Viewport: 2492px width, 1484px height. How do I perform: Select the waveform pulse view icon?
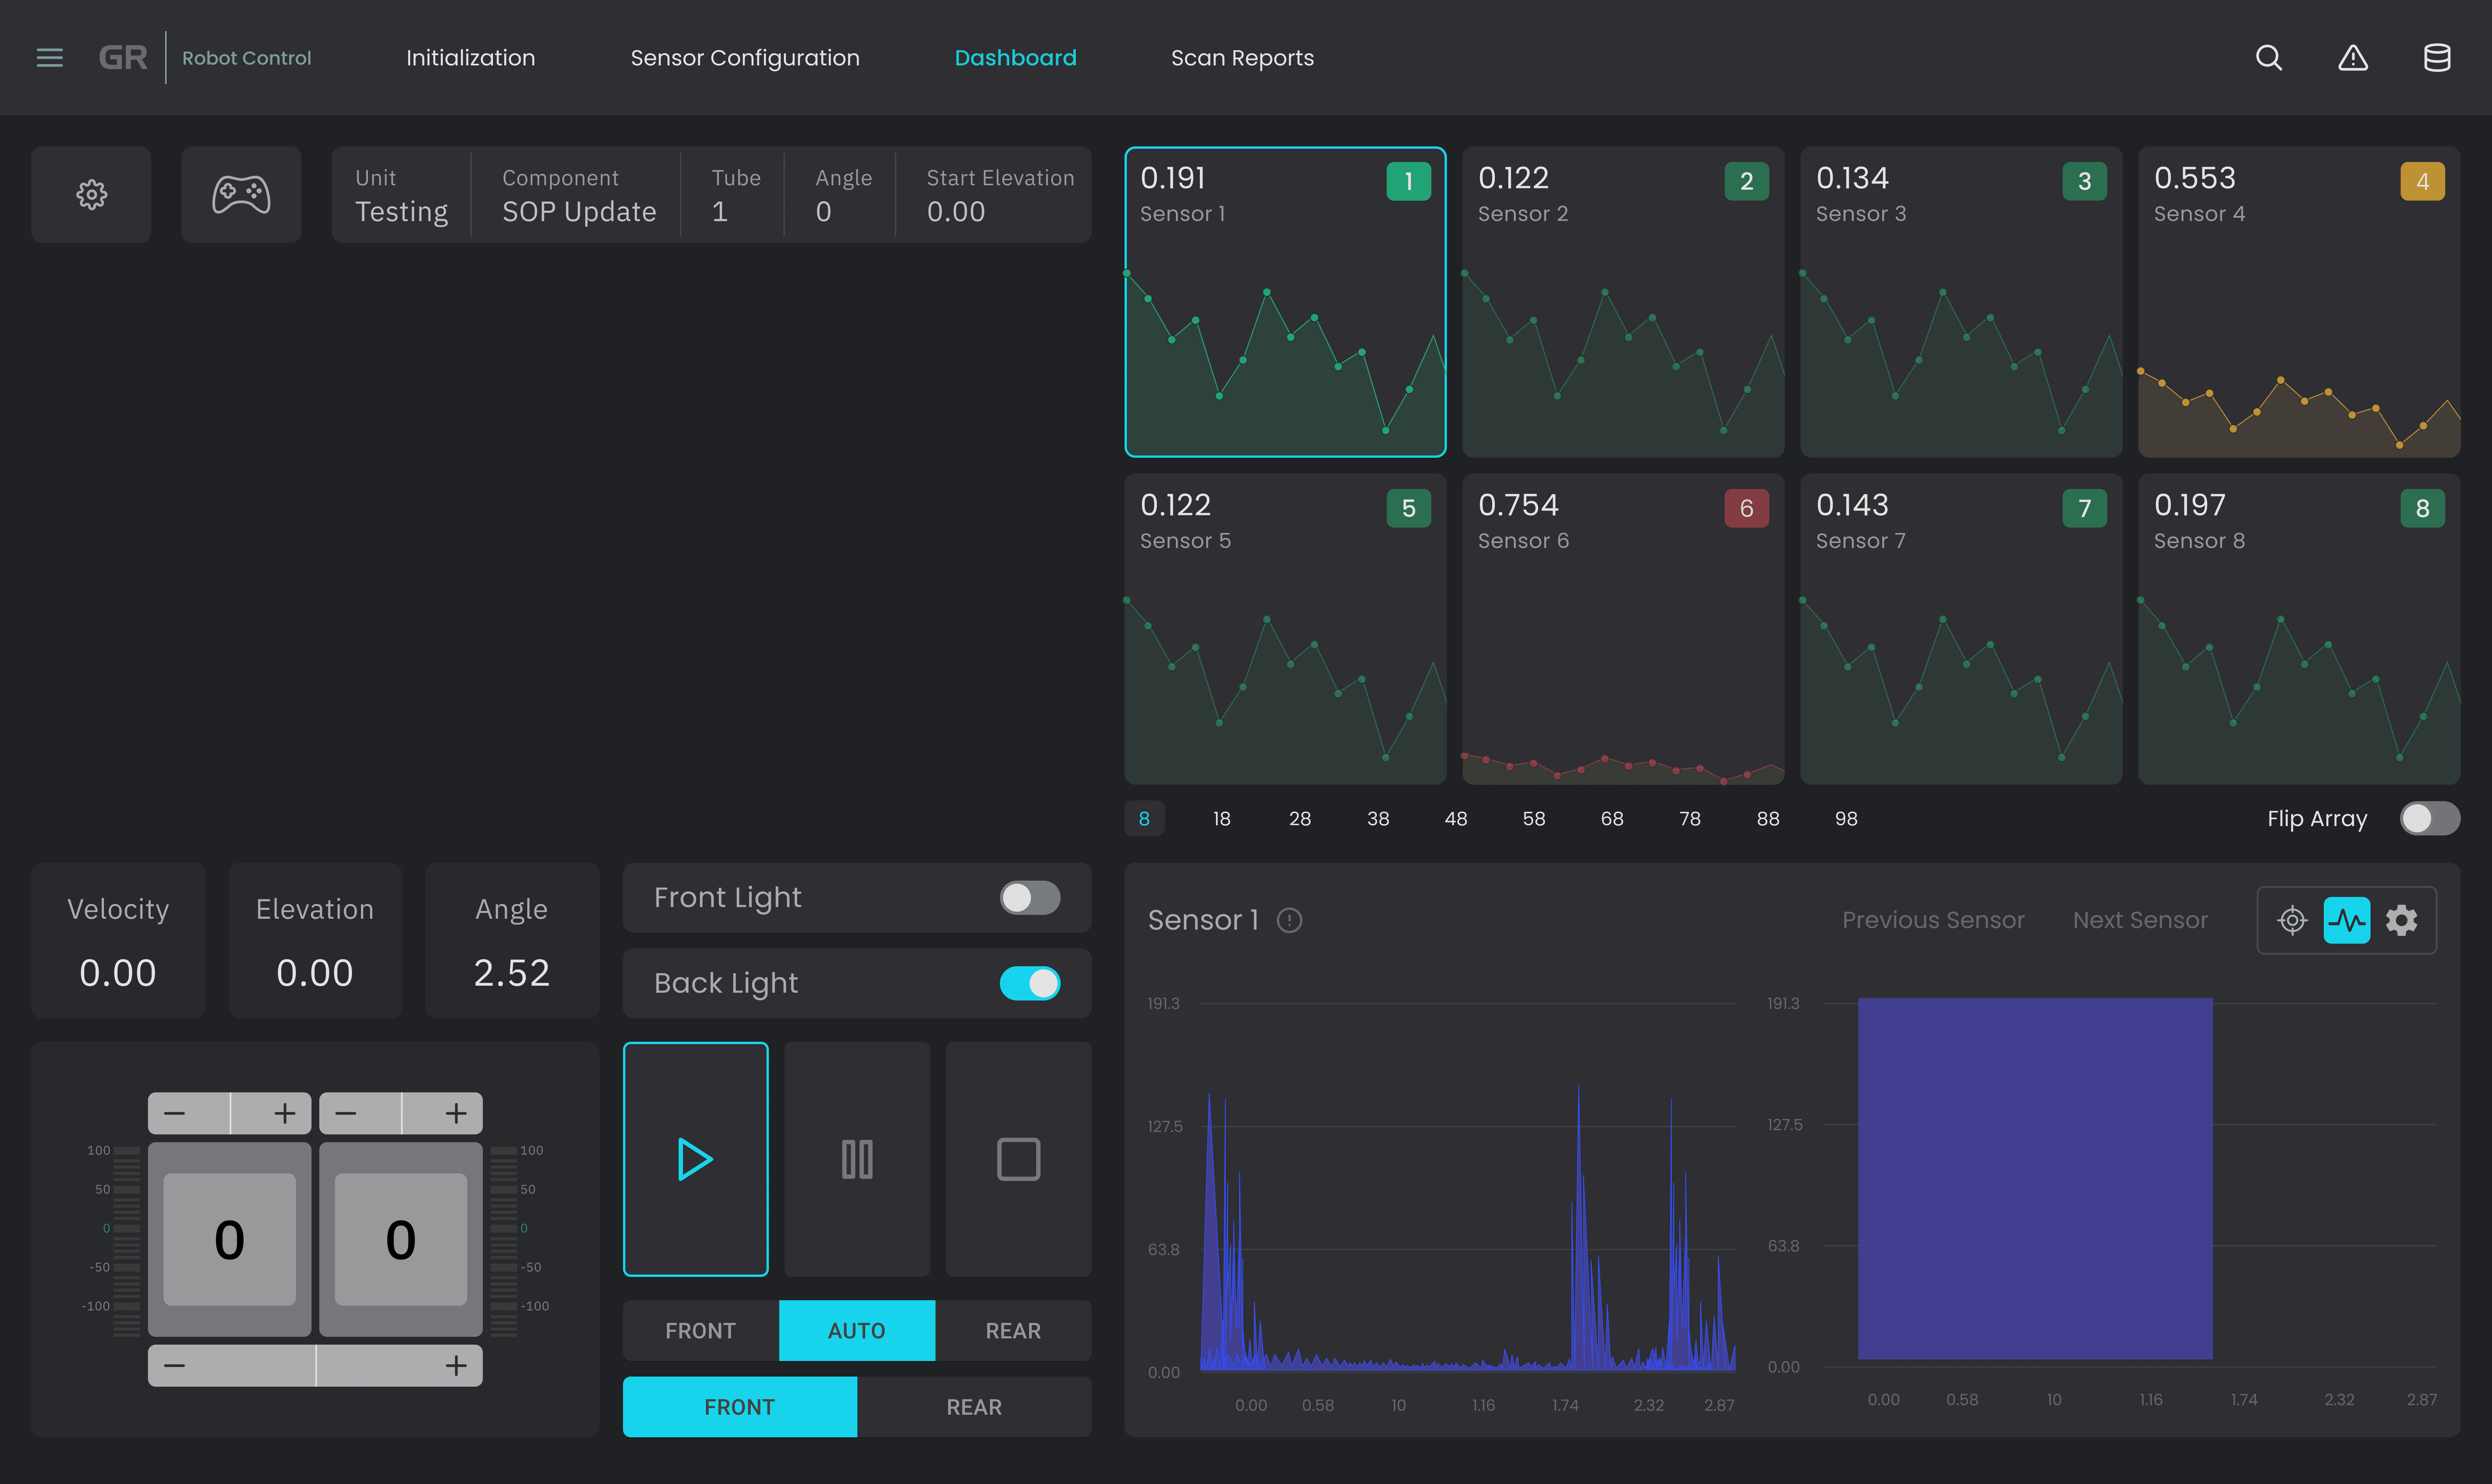(x=2347, y=920)
